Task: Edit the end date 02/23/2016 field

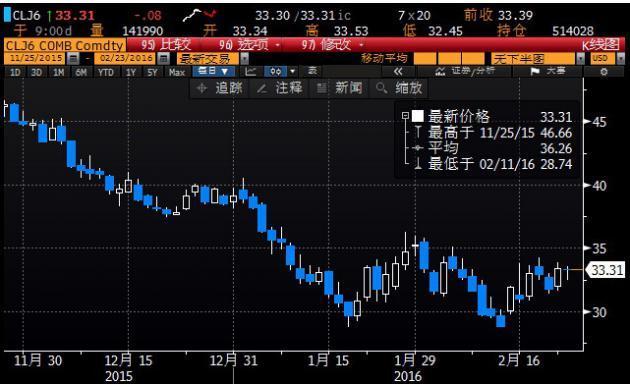Action: click(126, 59)
